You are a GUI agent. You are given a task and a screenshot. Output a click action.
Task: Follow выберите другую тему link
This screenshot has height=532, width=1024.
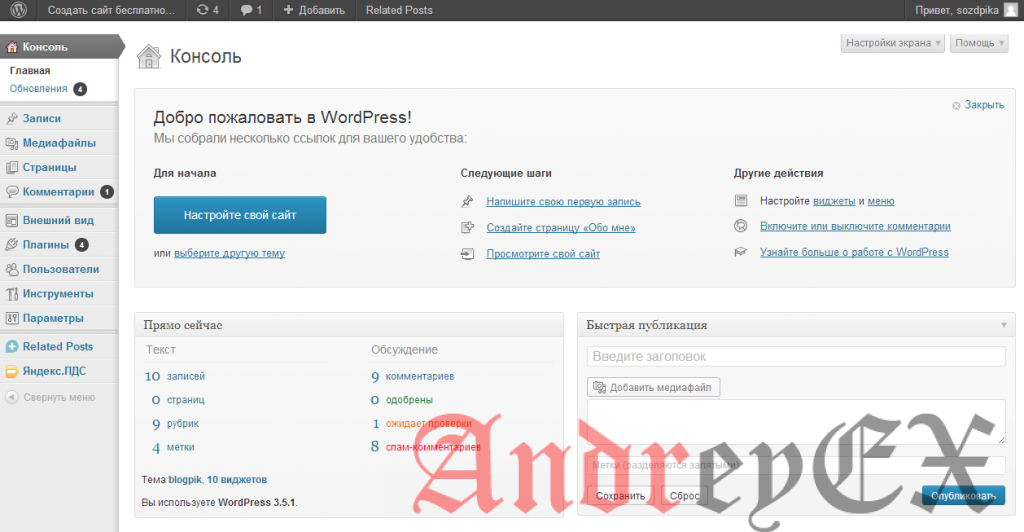click(229, 253)
